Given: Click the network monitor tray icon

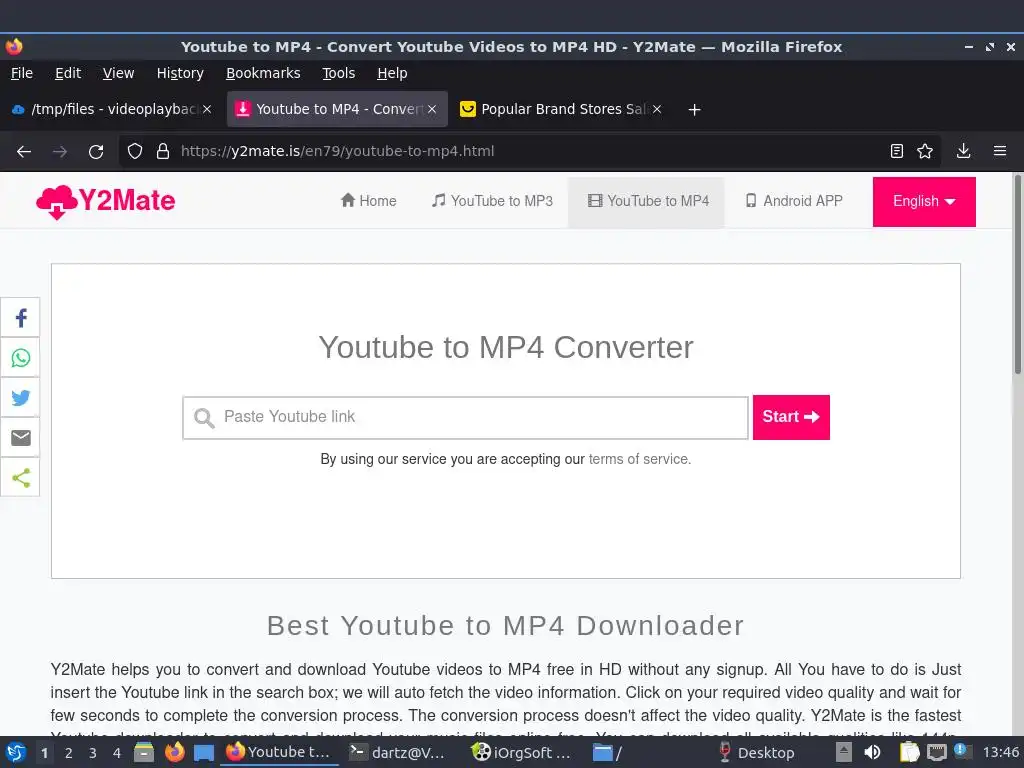Looking at the screenshot, I should tap(936, 753).
